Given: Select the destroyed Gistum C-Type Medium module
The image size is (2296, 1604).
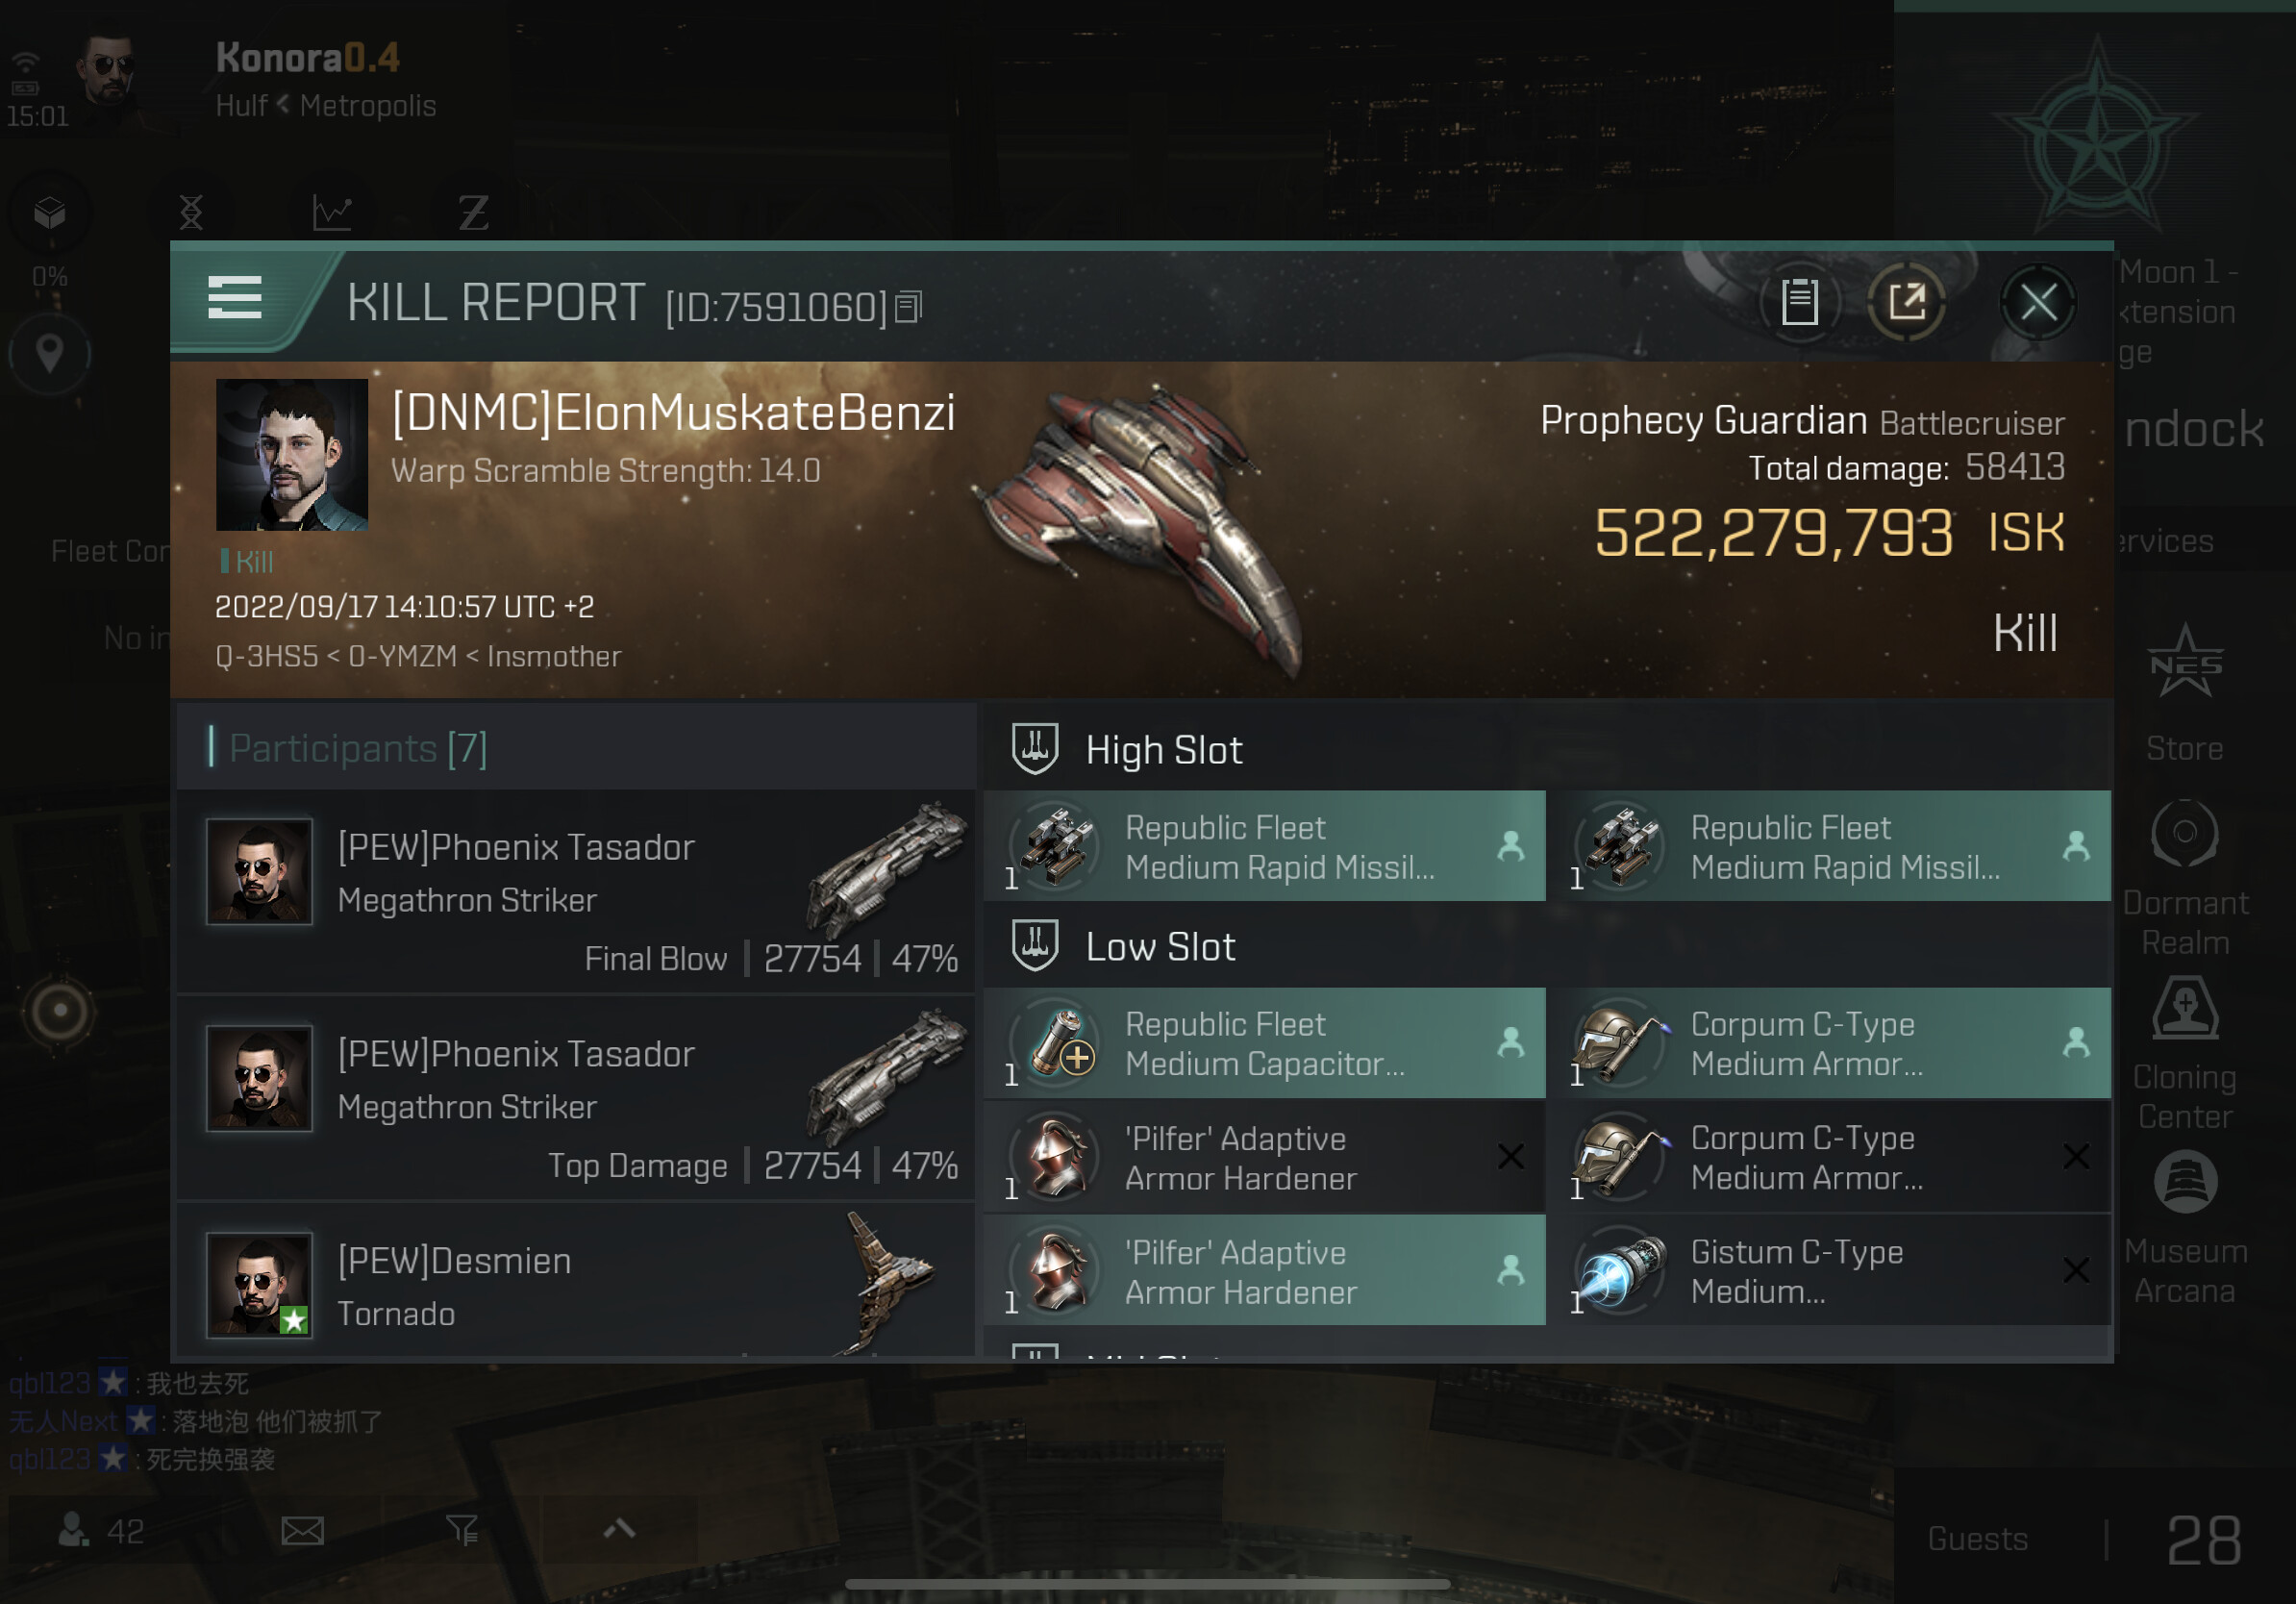Looking at the screenshot, I should coord(1829,1271).
